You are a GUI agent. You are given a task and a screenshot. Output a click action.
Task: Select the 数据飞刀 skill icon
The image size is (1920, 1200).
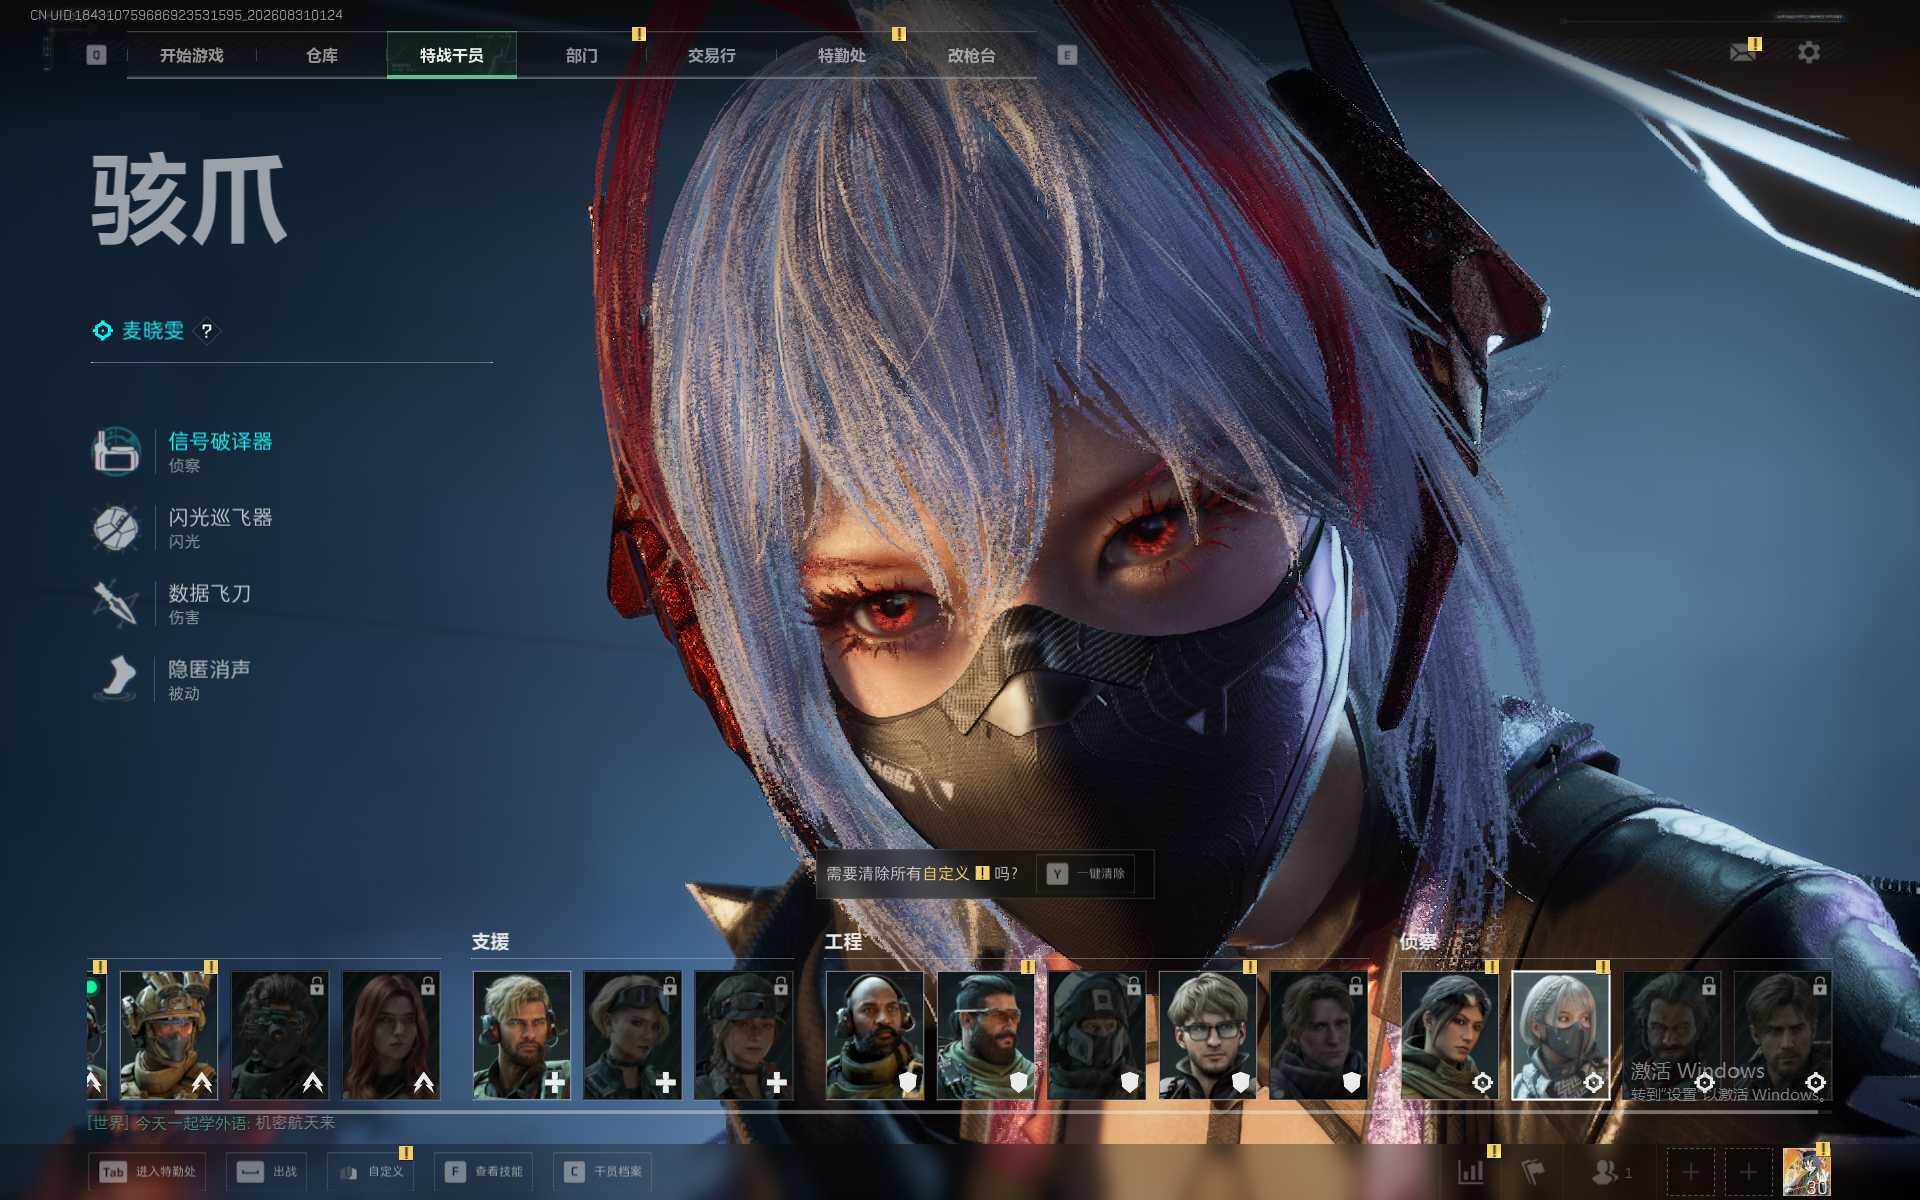pos(116,603)
